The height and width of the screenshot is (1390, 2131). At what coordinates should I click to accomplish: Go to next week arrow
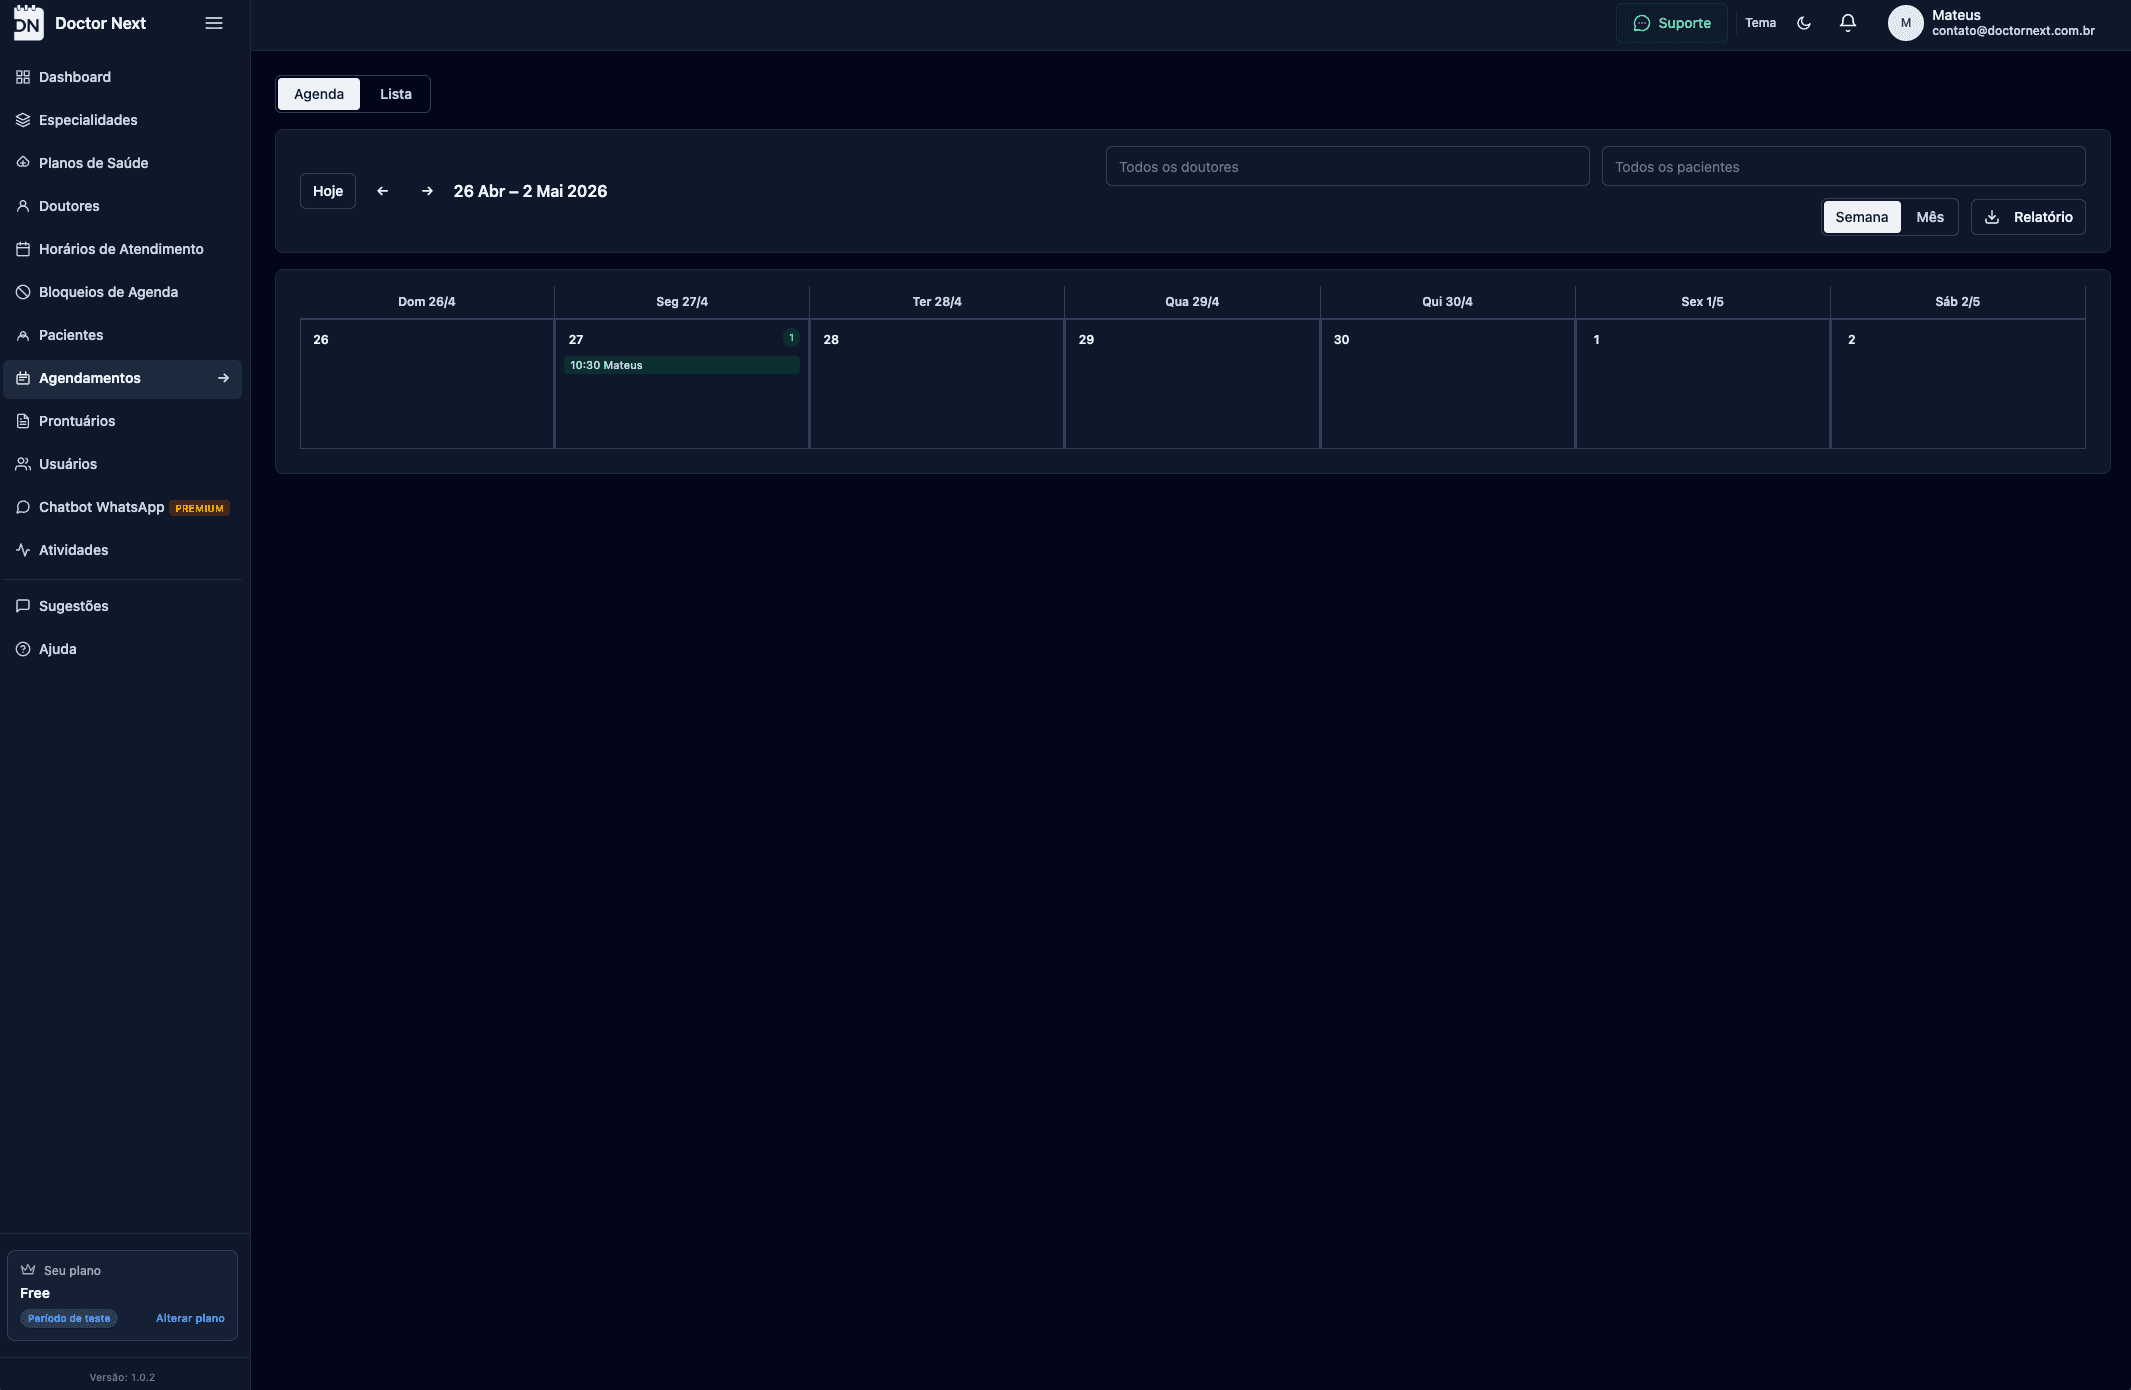point(427,191)
